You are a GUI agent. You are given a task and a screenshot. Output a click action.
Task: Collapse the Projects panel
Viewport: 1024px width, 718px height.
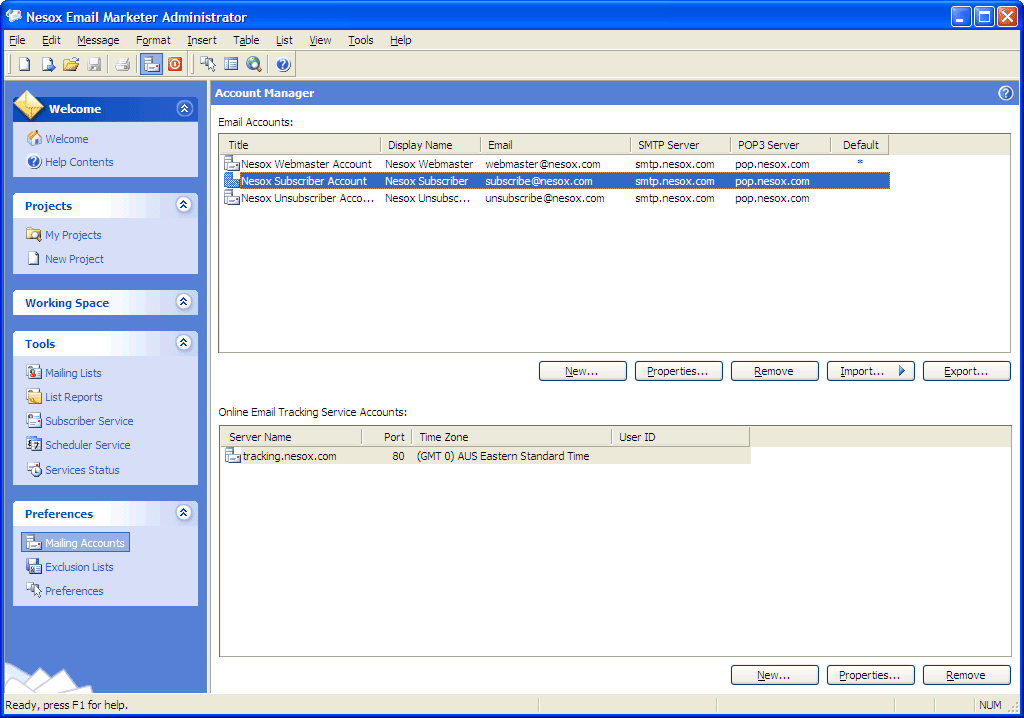click(x=184, y=204)
